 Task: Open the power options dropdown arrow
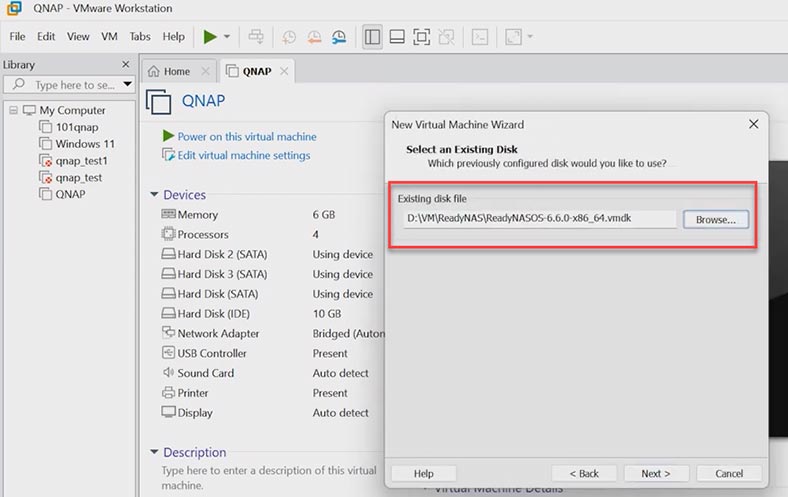point(227,37)
